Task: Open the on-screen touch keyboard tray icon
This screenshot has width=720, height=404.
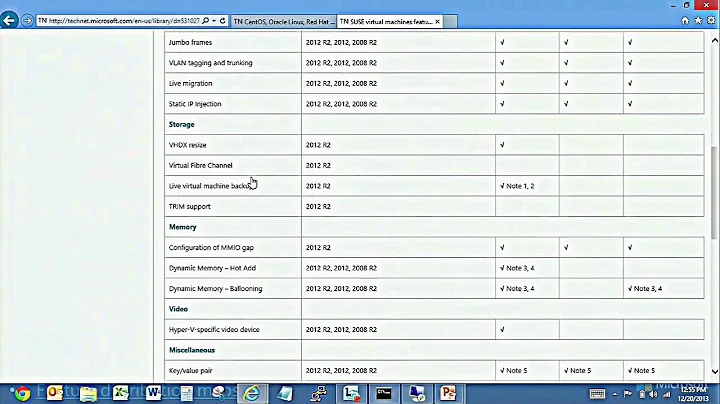Action: click(x=597, y=394)
